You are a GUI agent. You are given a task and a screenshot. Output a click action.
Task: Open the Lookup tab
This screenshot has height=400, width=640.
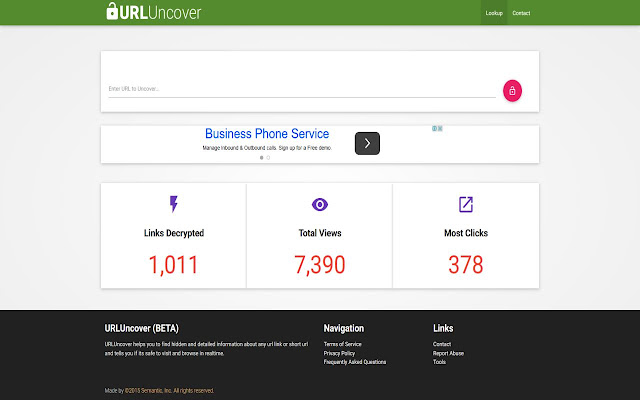pyautogui.click(x=494, y=13)
